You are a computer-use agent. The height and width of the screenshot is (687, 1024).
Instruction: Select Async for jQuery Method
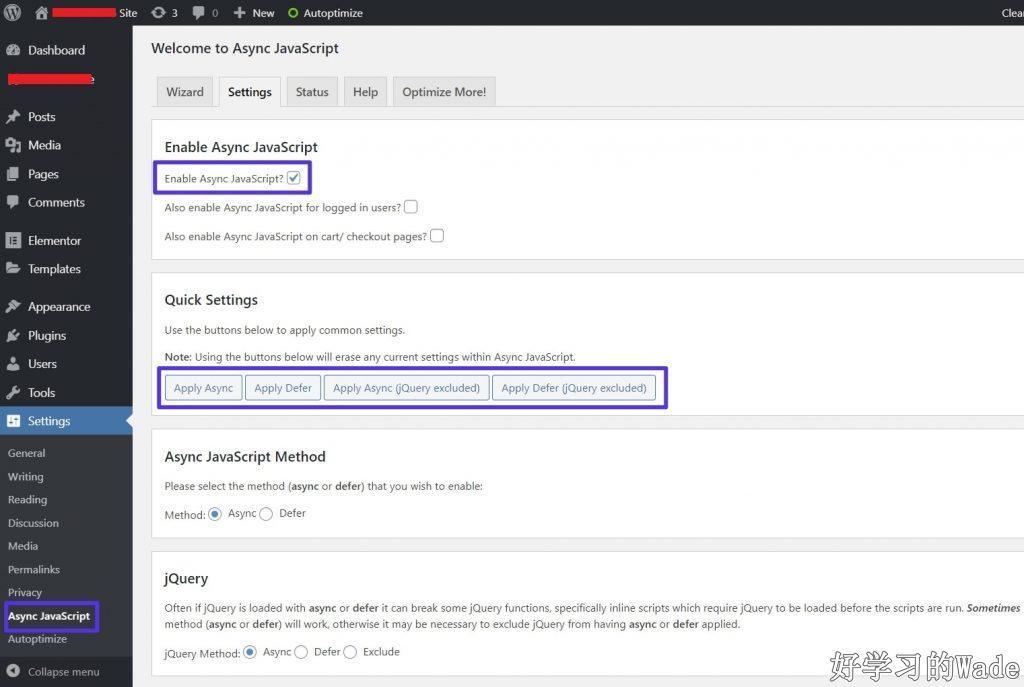coord(249,652)
